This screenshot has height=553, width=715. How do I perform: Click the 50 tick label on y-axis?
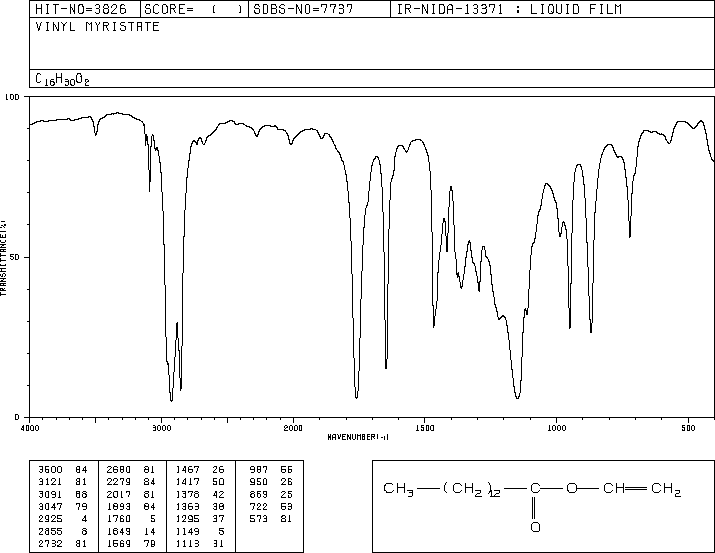coord(16,257)
